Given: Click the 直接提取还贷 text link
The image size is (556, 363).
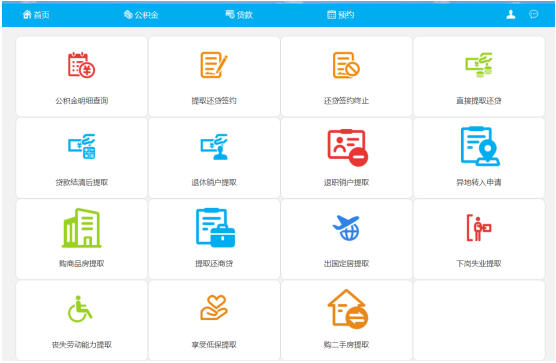Looking at the screenshot, I should pos(479,101).
